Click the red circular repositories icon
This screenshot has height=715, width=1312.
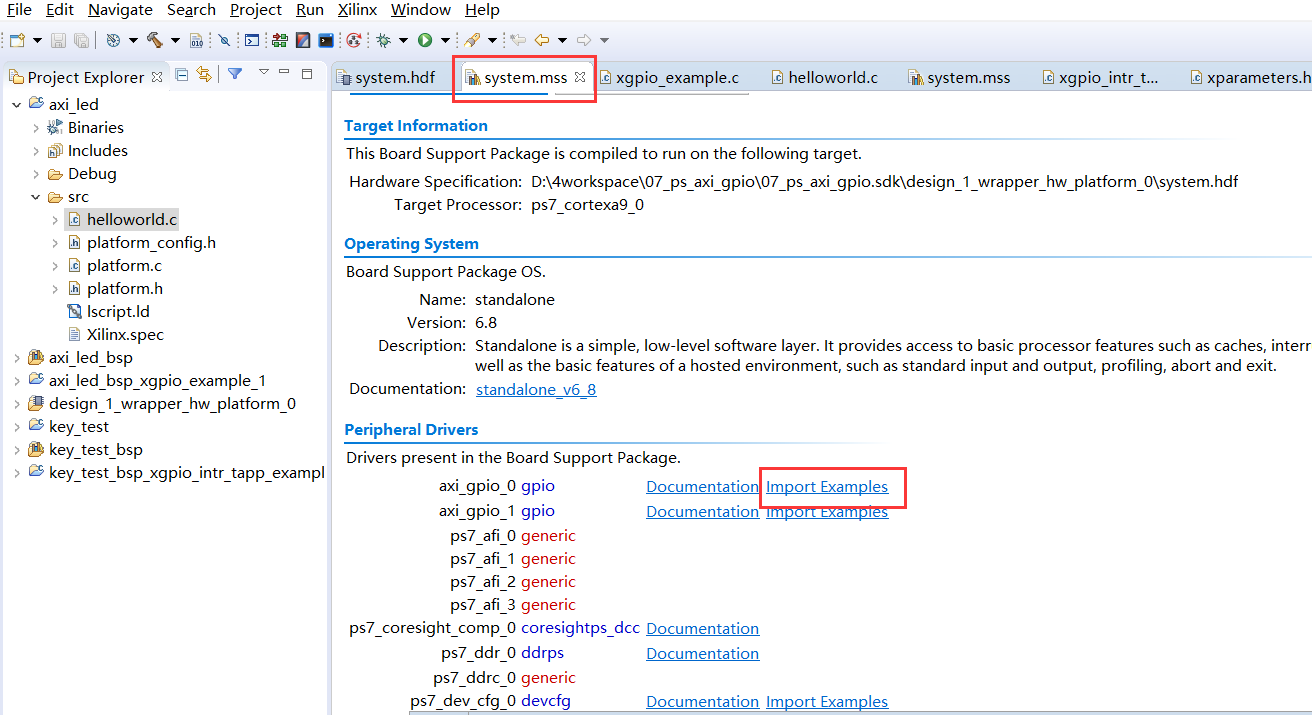tap(354, 41)
